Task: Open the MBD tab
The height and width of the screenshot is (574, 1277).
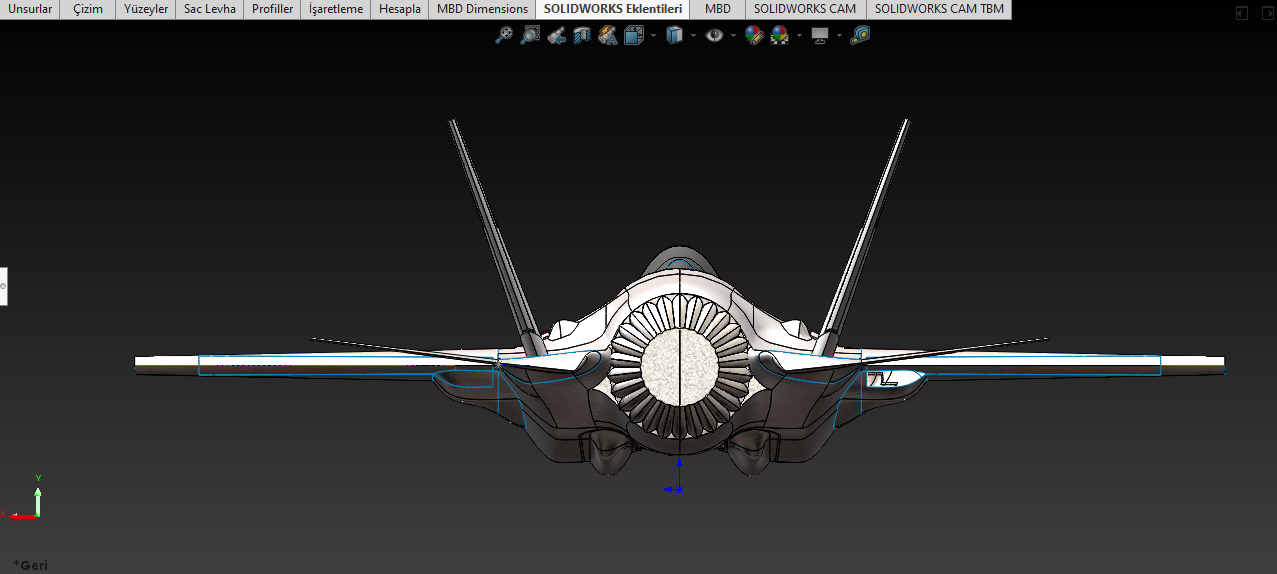Action: pyautogui.click(x=717, y=9)
